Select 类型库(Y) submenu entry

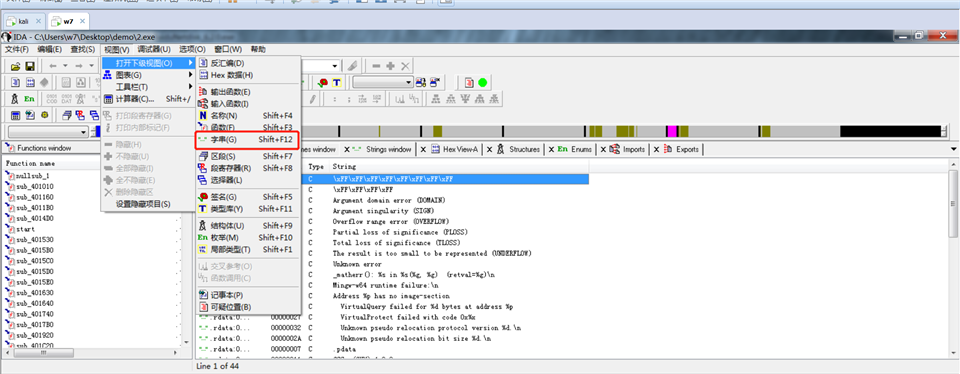click(247, 209)
